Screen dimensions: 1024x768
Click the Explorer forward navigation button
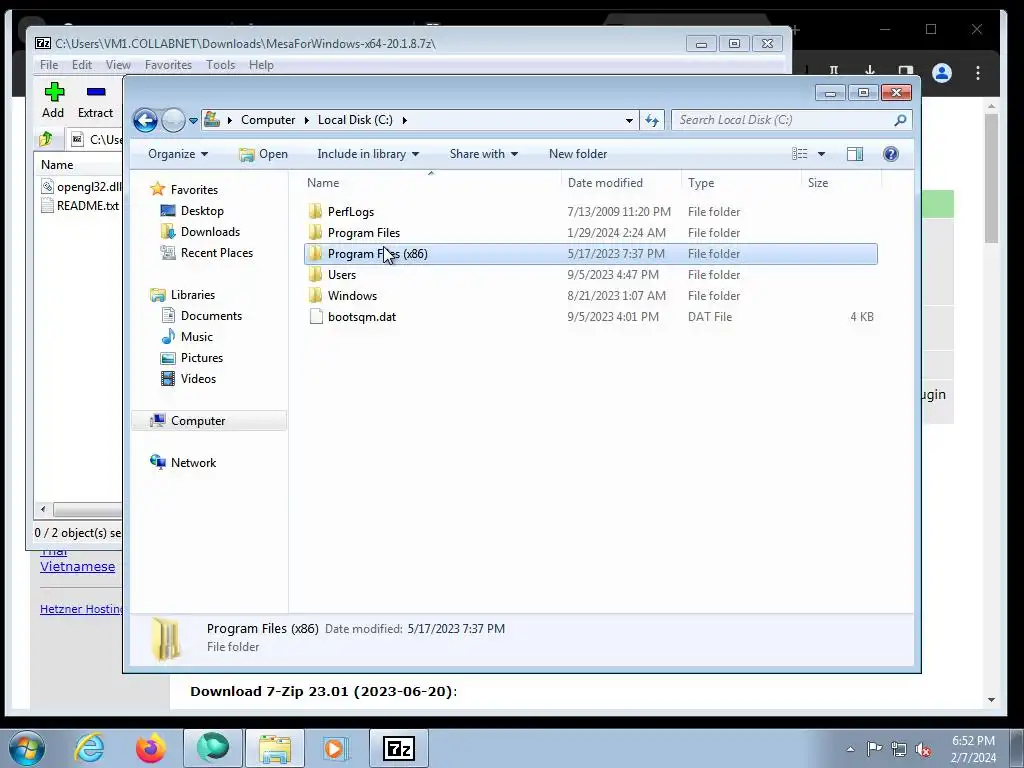tap(173, 120)
